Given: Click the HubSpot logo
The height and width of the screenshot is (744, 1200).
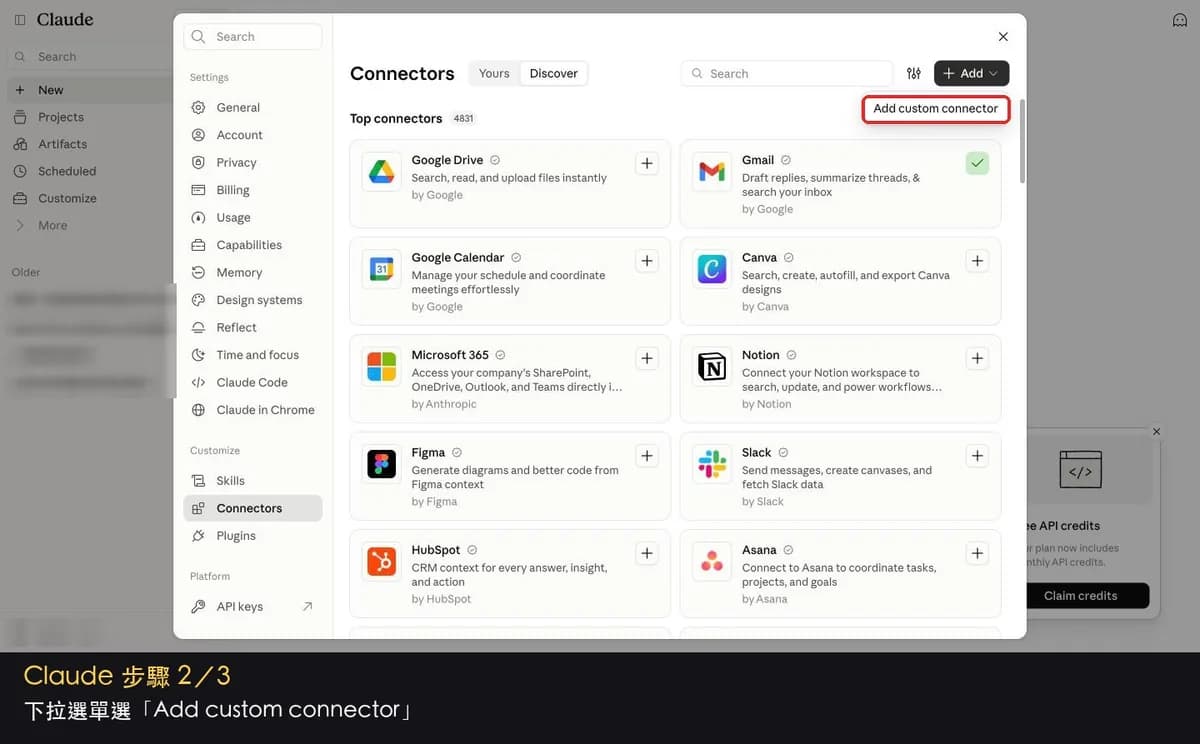Looking at the screenshot, I should tap(381, 562).
